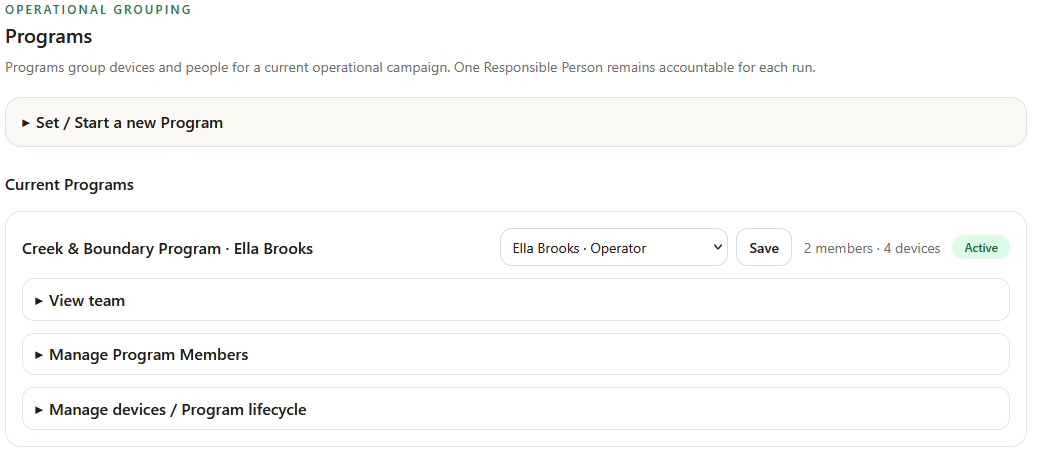
Task: Click the chevron on the Ella Brooks dropdown
Action: pyautogui.click(x=717, y=248)
